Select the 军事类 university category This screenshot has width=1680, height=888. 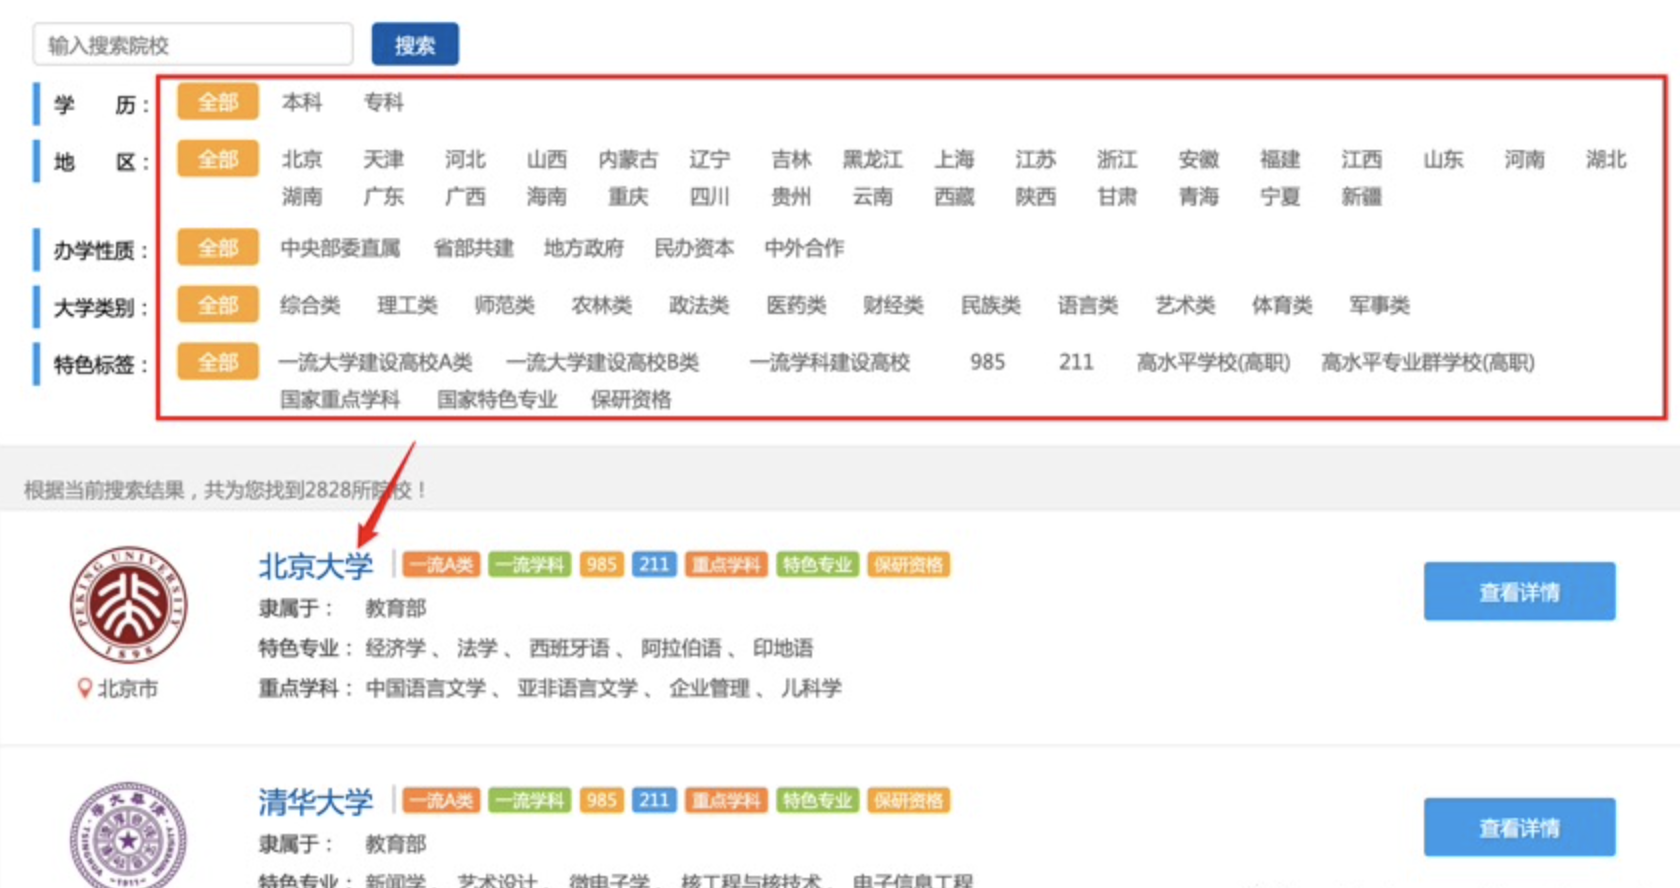(x=1379, y=305)
